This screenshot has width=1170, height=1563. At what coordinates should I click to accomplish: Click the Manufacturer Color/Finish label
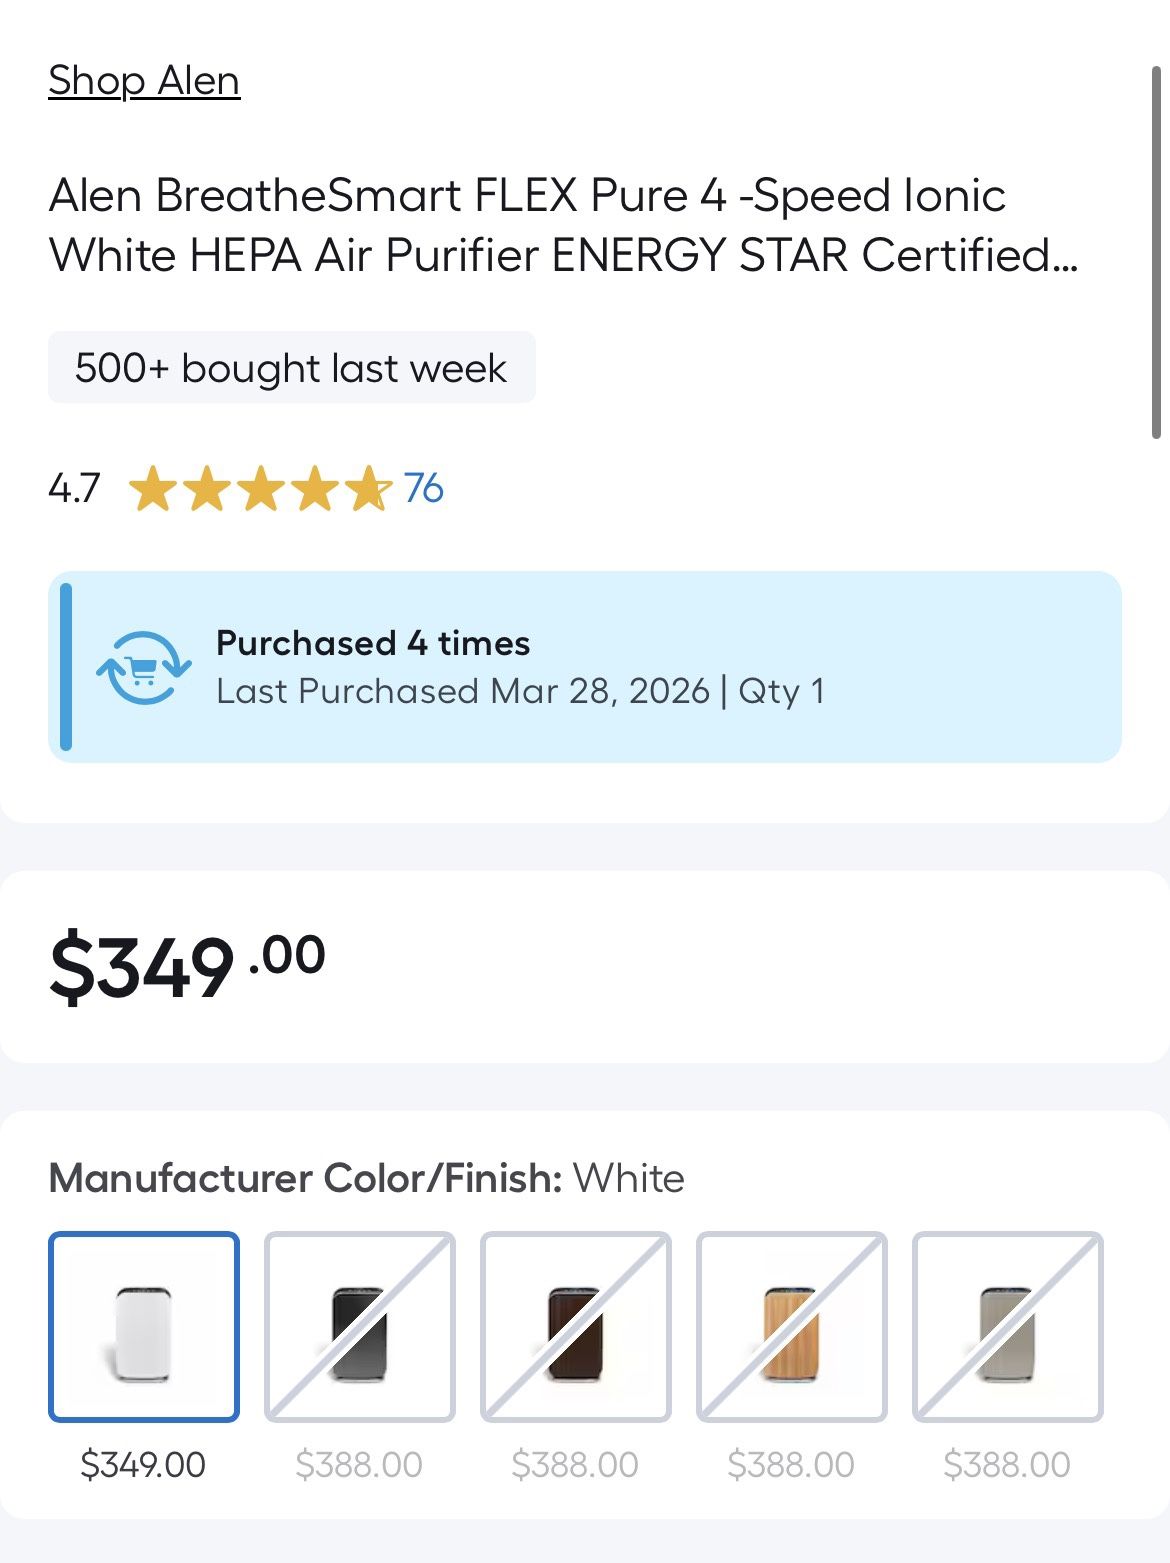(x=306, y=1178)
